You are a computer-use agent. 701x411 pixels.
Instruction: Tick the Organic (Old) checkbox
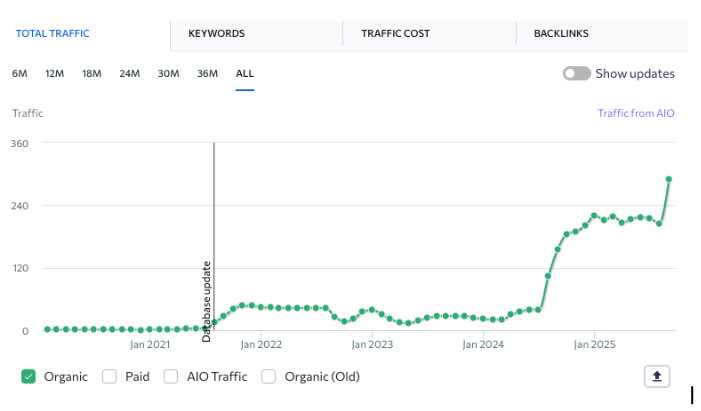[268, 377]
